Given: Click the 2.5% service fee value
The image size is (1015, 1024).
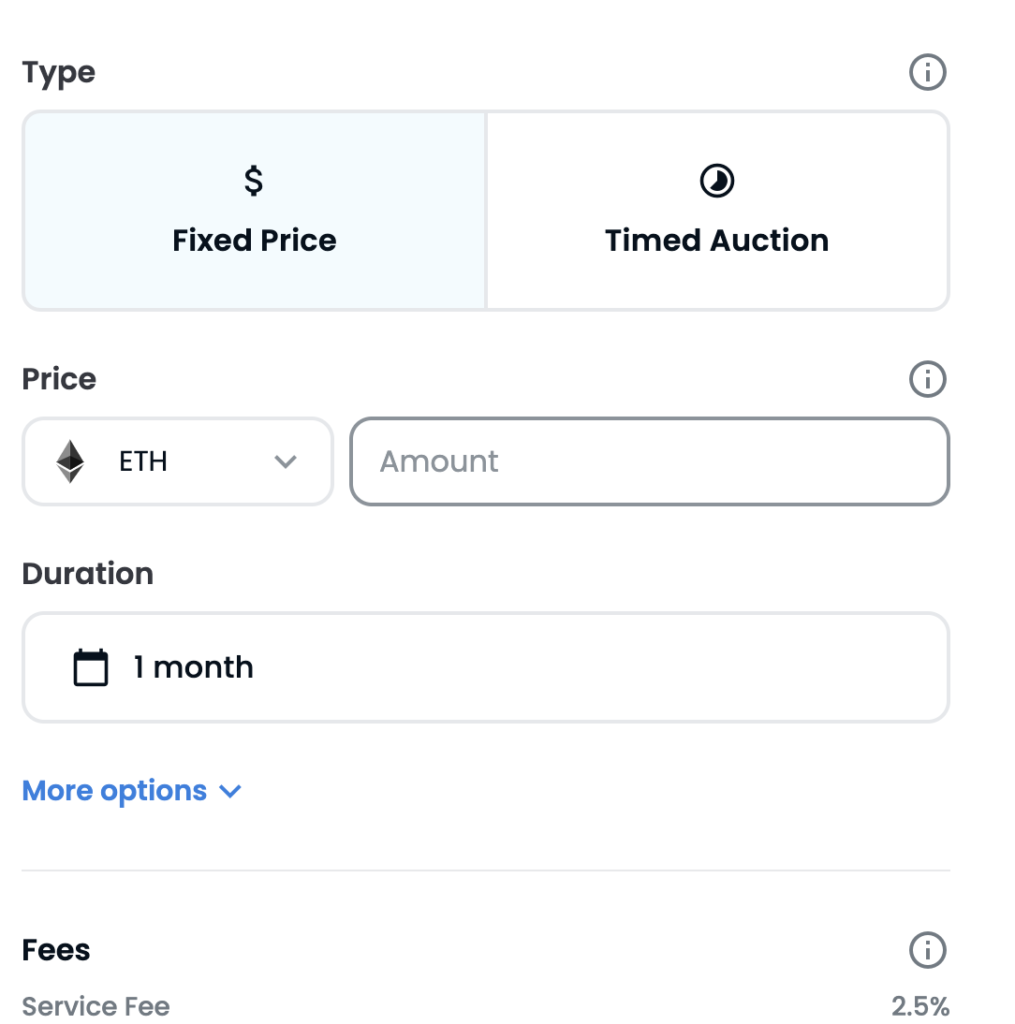Looking at the screenshot, I should tap(920, 1006).
